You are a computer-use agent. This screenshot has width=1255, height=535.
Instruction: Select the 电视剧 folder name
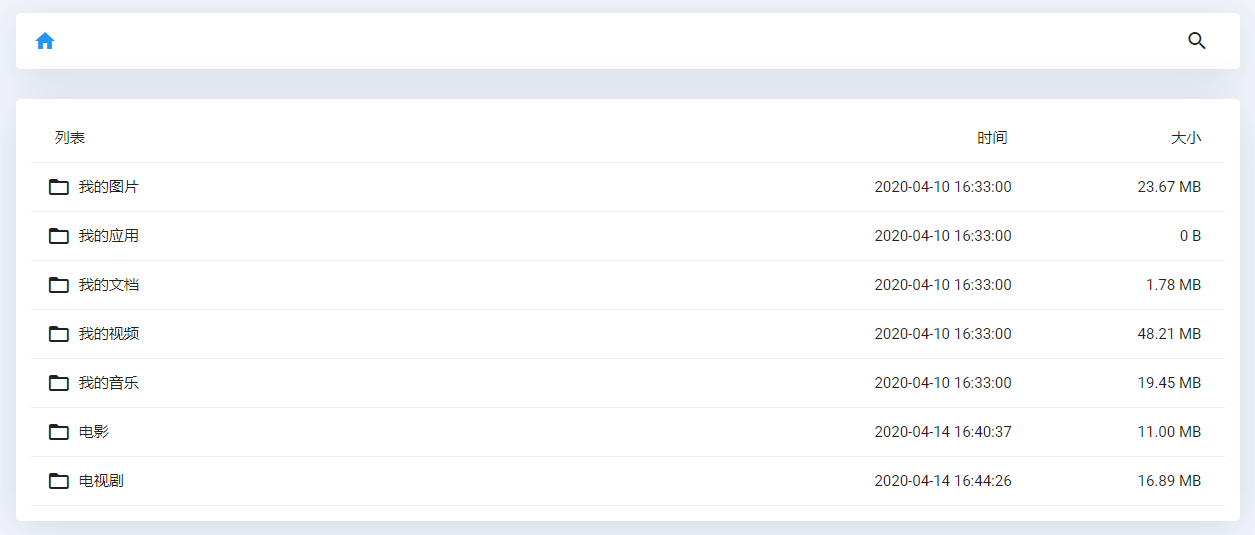pos(101,481)
